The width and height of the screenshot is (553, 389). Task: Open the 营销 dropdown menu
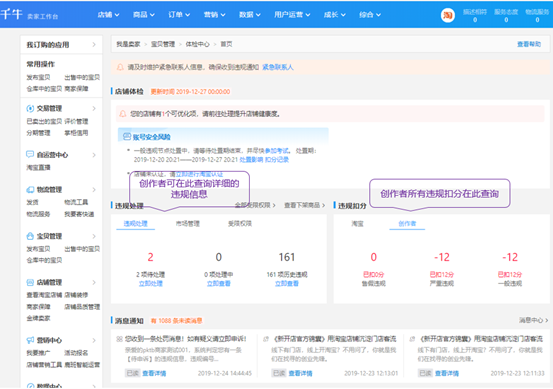[214, 15]
